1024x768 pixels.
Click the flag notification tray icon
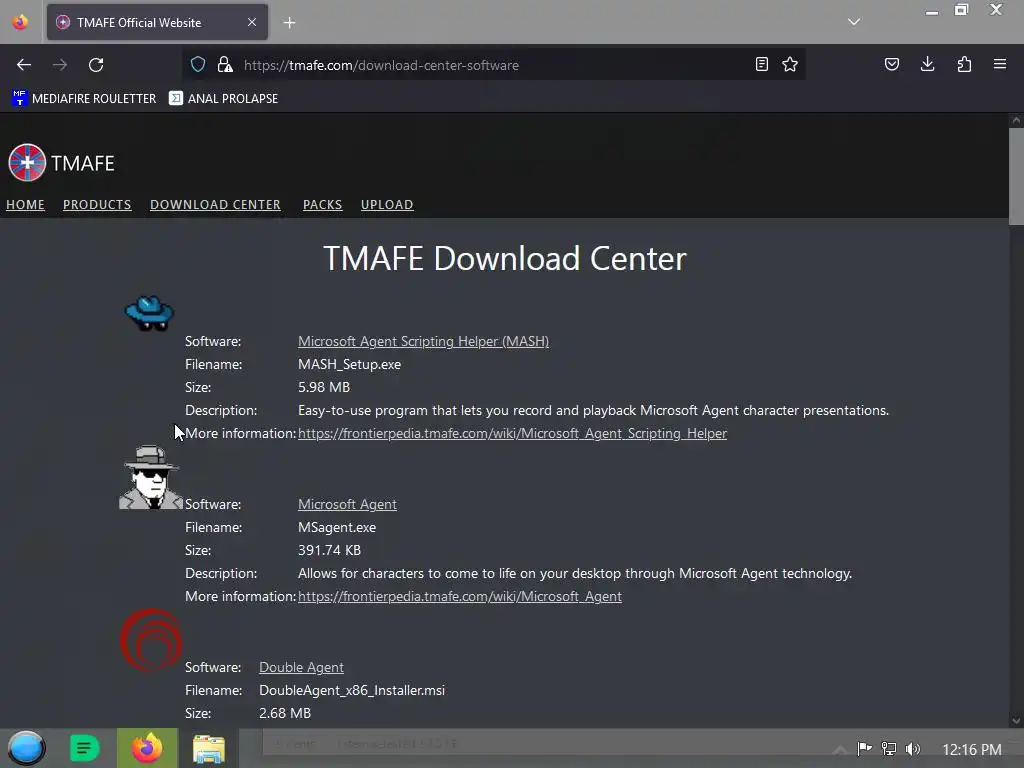(x=865, y=748)
